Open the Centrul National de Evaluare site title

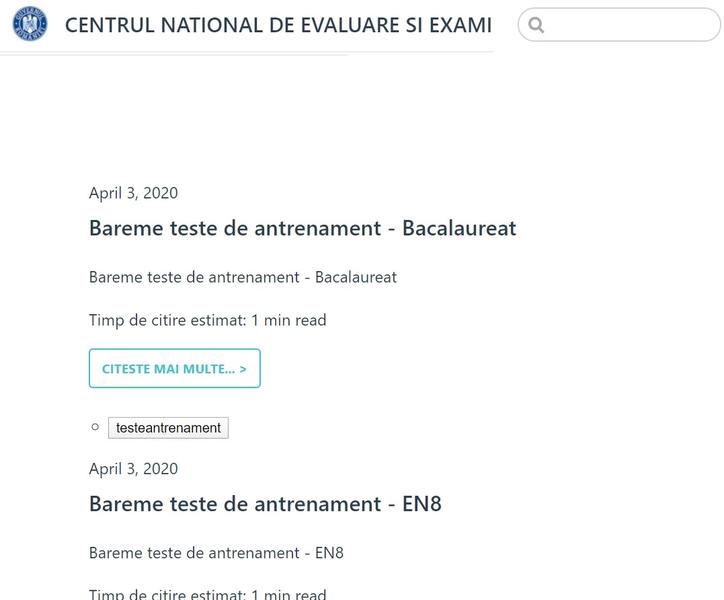tap(278, 25)
